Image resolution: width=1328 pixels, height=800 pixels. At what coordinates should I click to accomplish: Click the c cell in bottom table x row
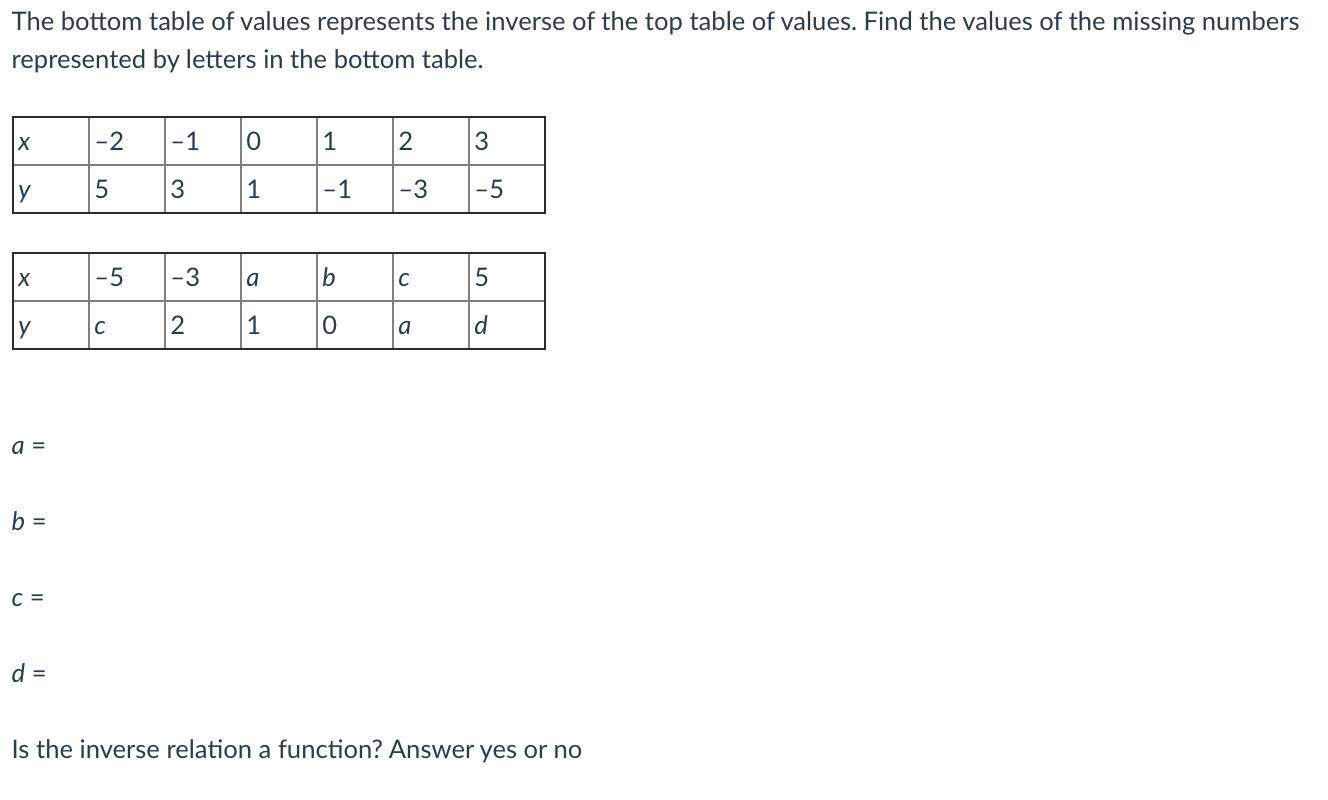431,277
